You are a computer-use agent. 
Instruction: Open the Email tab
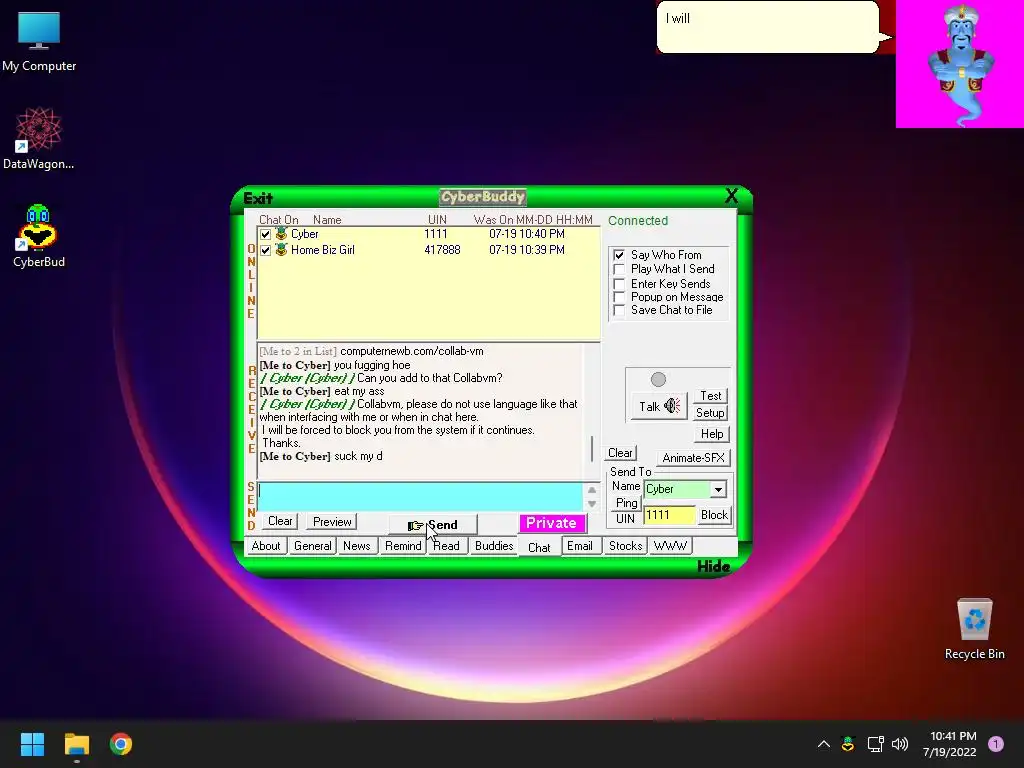coord(580,546)
